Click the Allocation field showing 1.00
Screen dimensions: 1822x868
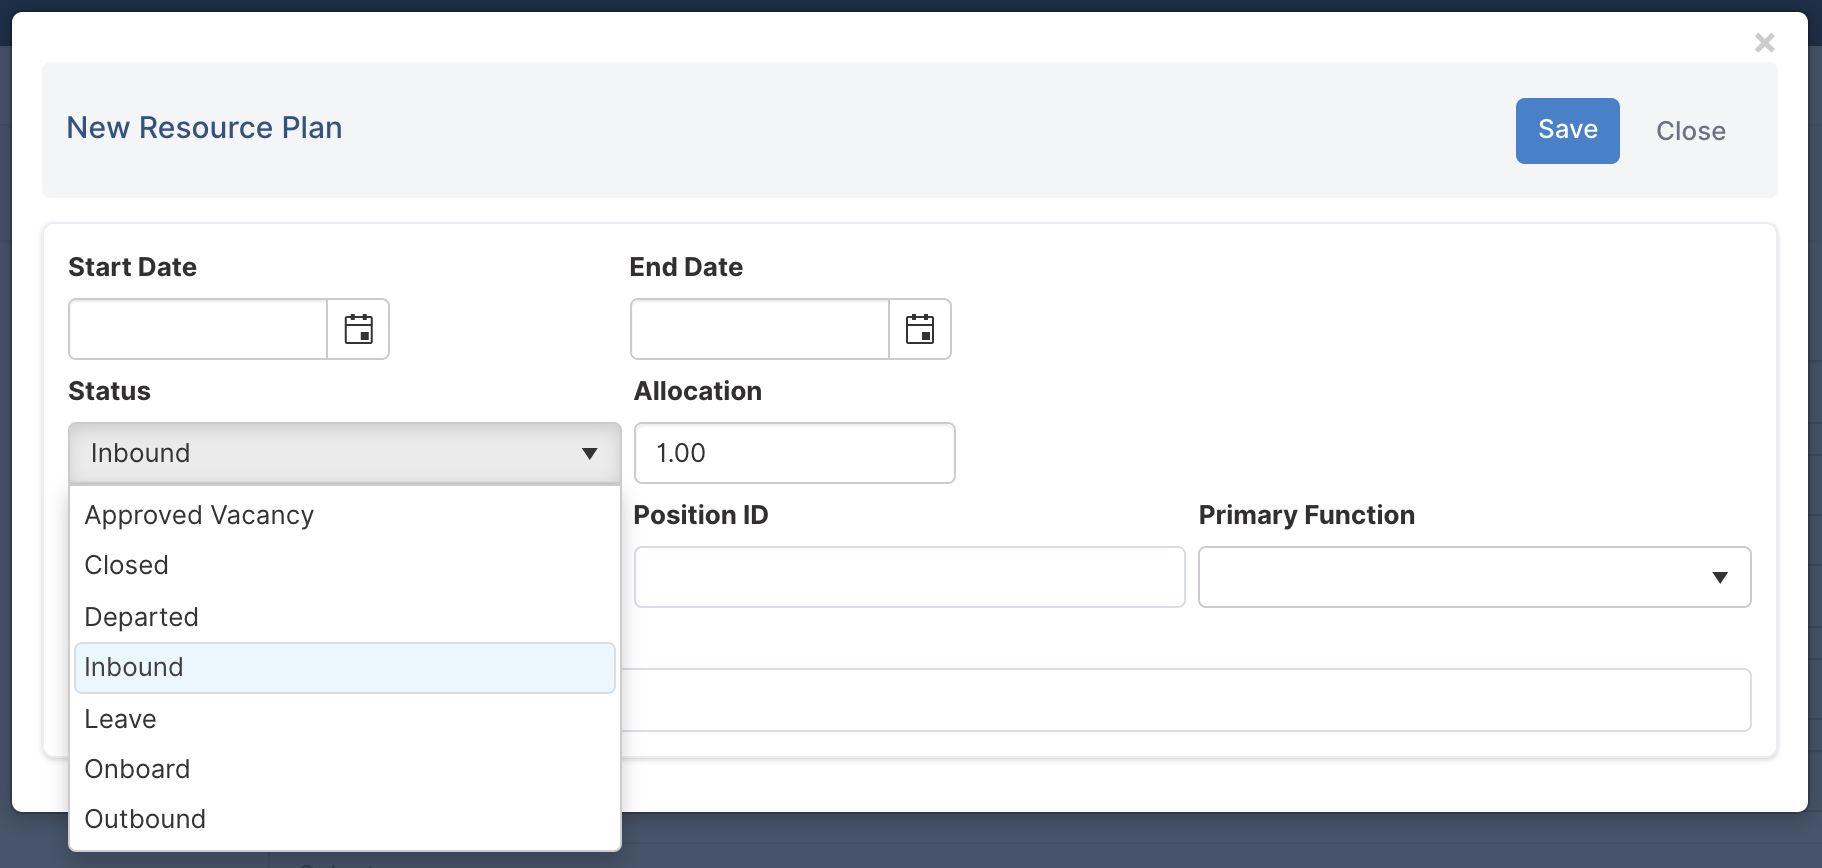pyautogui.click(x=795, y=453)
